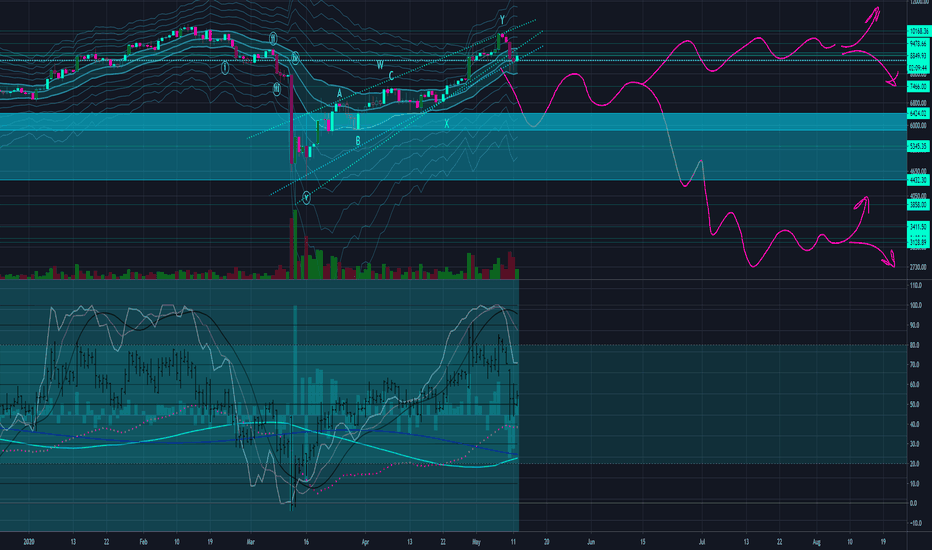
Task: Click the 4432.30 price label
Action: (918, 180)
